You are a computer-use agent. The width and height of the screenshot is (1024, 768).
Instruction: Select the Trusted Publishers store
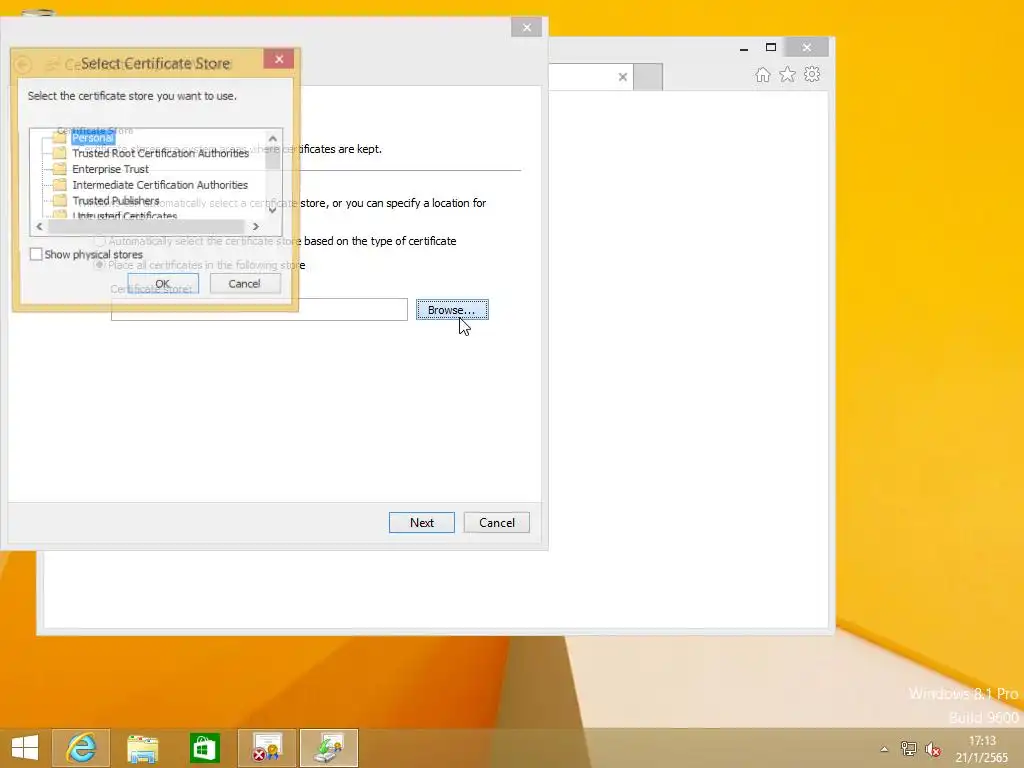[x=116, y=200]
